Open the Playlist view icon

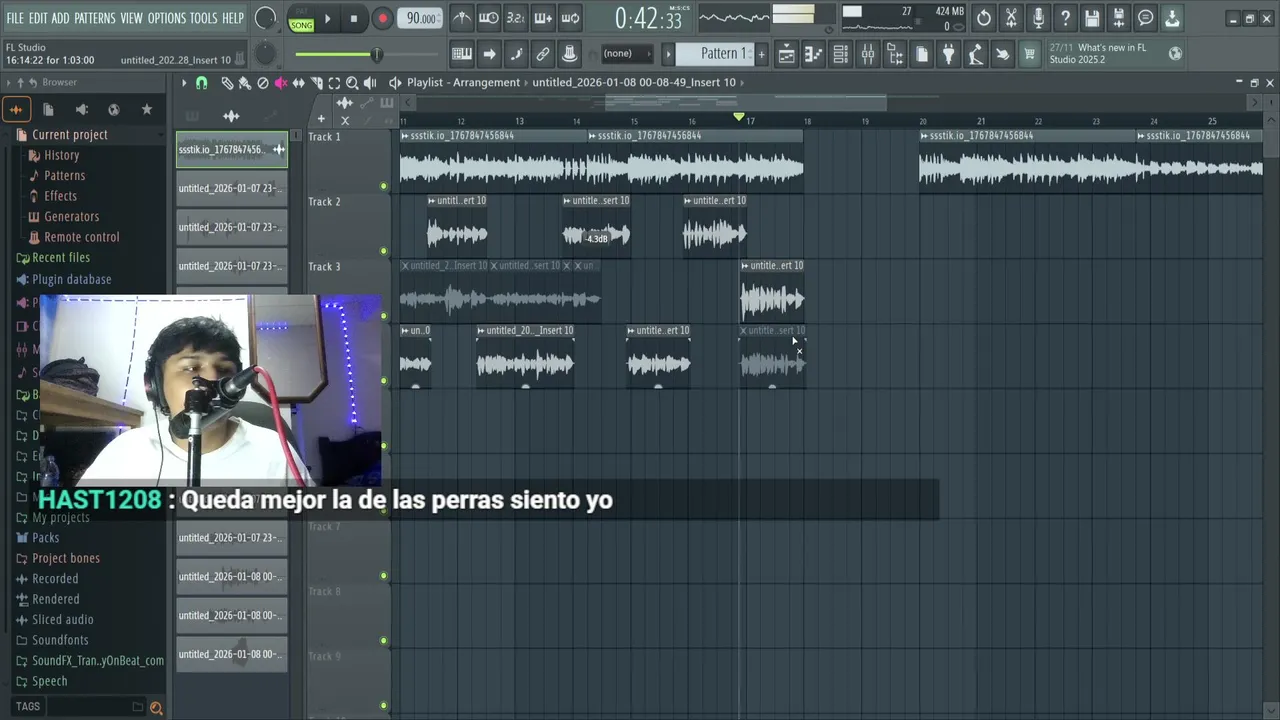(x=787, y=54)
